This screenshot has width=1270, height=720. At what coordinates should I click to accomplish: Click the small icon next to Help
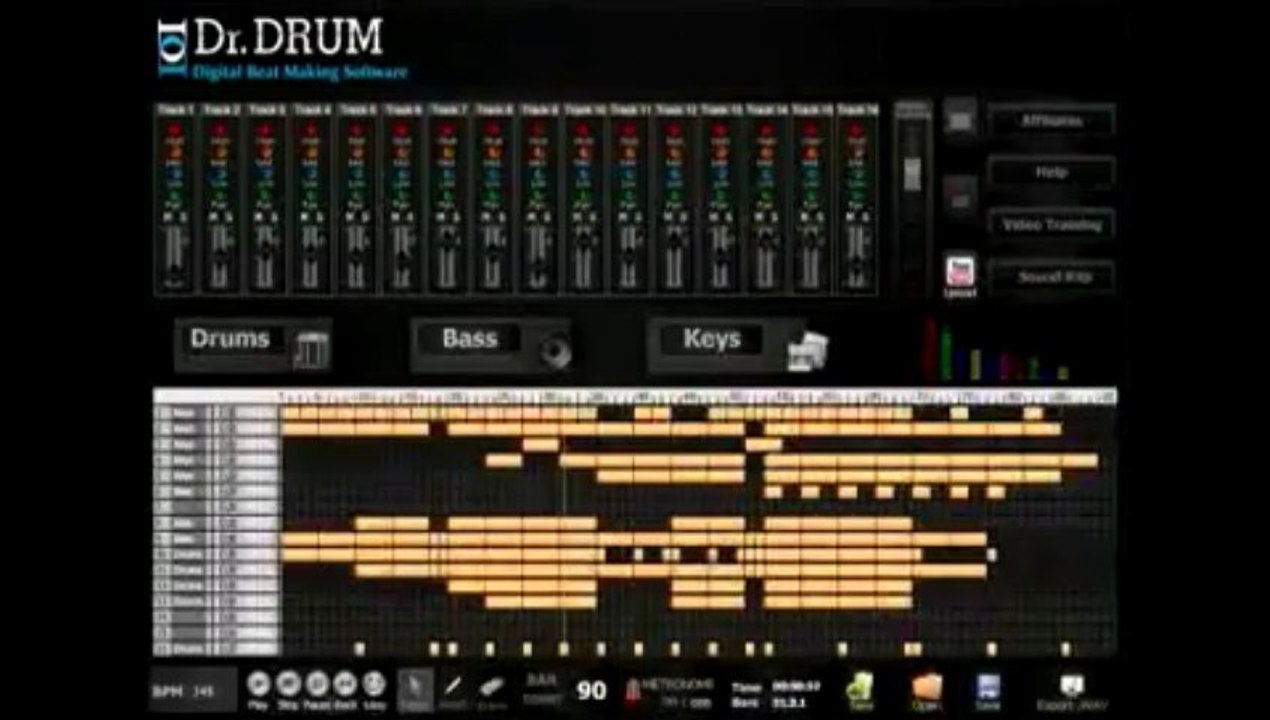[x=960, y=199]
